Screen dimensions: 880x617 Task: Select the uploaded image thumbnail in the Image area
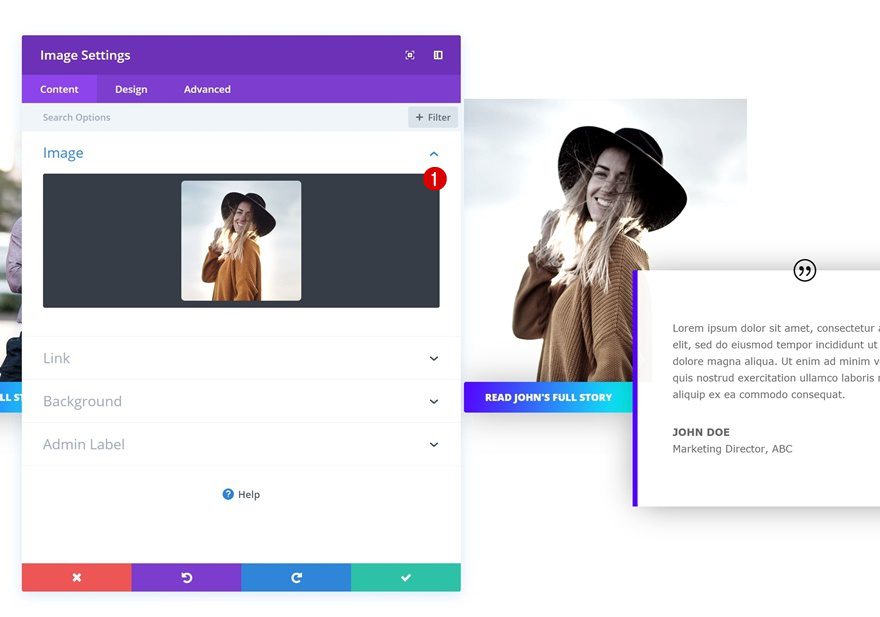(x=240, y=239)
